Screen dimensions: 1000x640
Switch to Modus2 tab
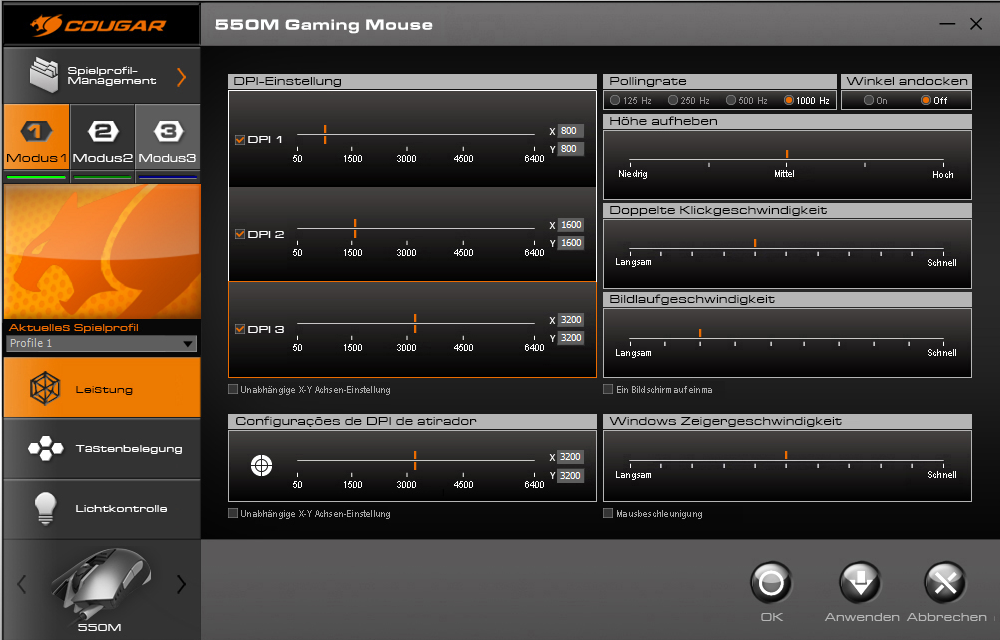103,137
